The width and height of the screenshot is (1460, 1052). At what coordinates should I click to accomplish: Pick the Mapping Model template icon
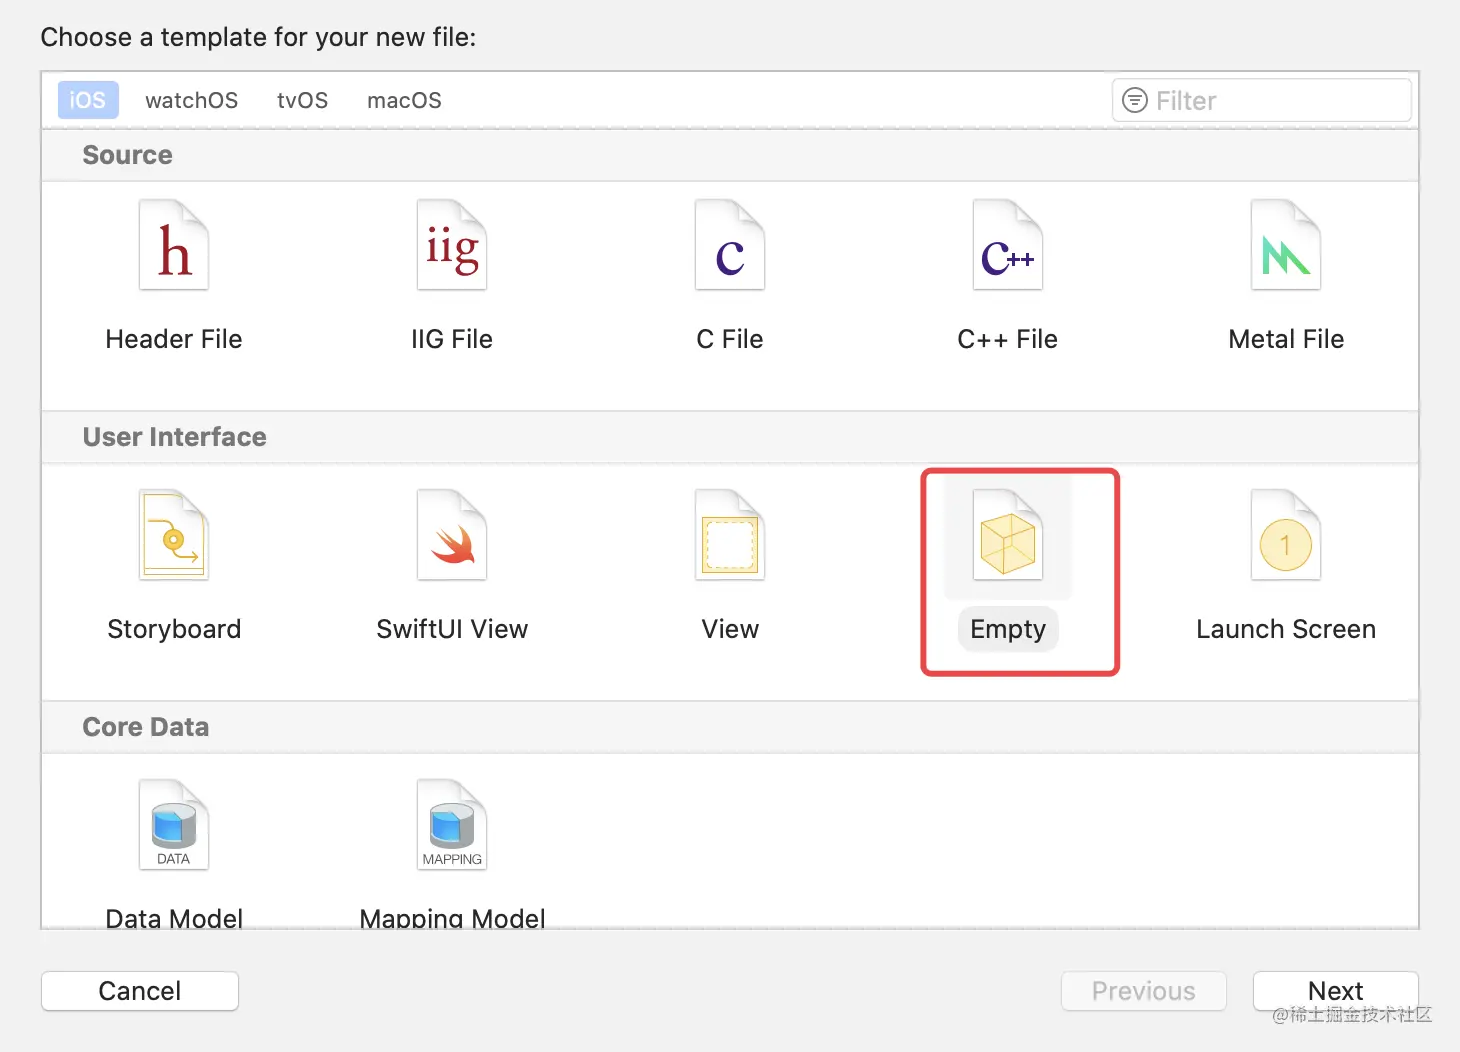pyautogui.click(x=452, y=826)
